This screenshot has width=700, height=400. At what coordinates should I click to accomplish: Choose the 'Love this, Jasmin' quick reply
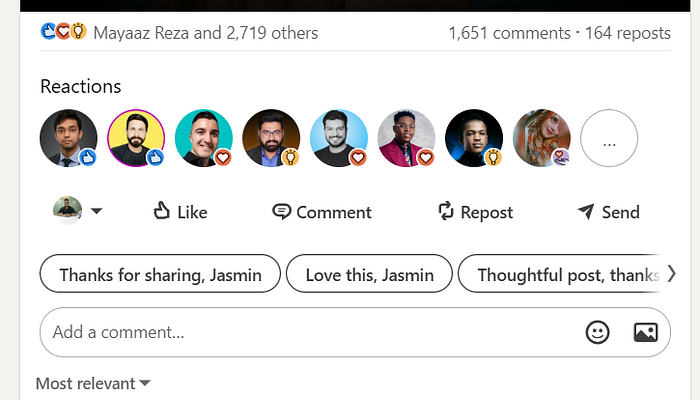(369, 274)
